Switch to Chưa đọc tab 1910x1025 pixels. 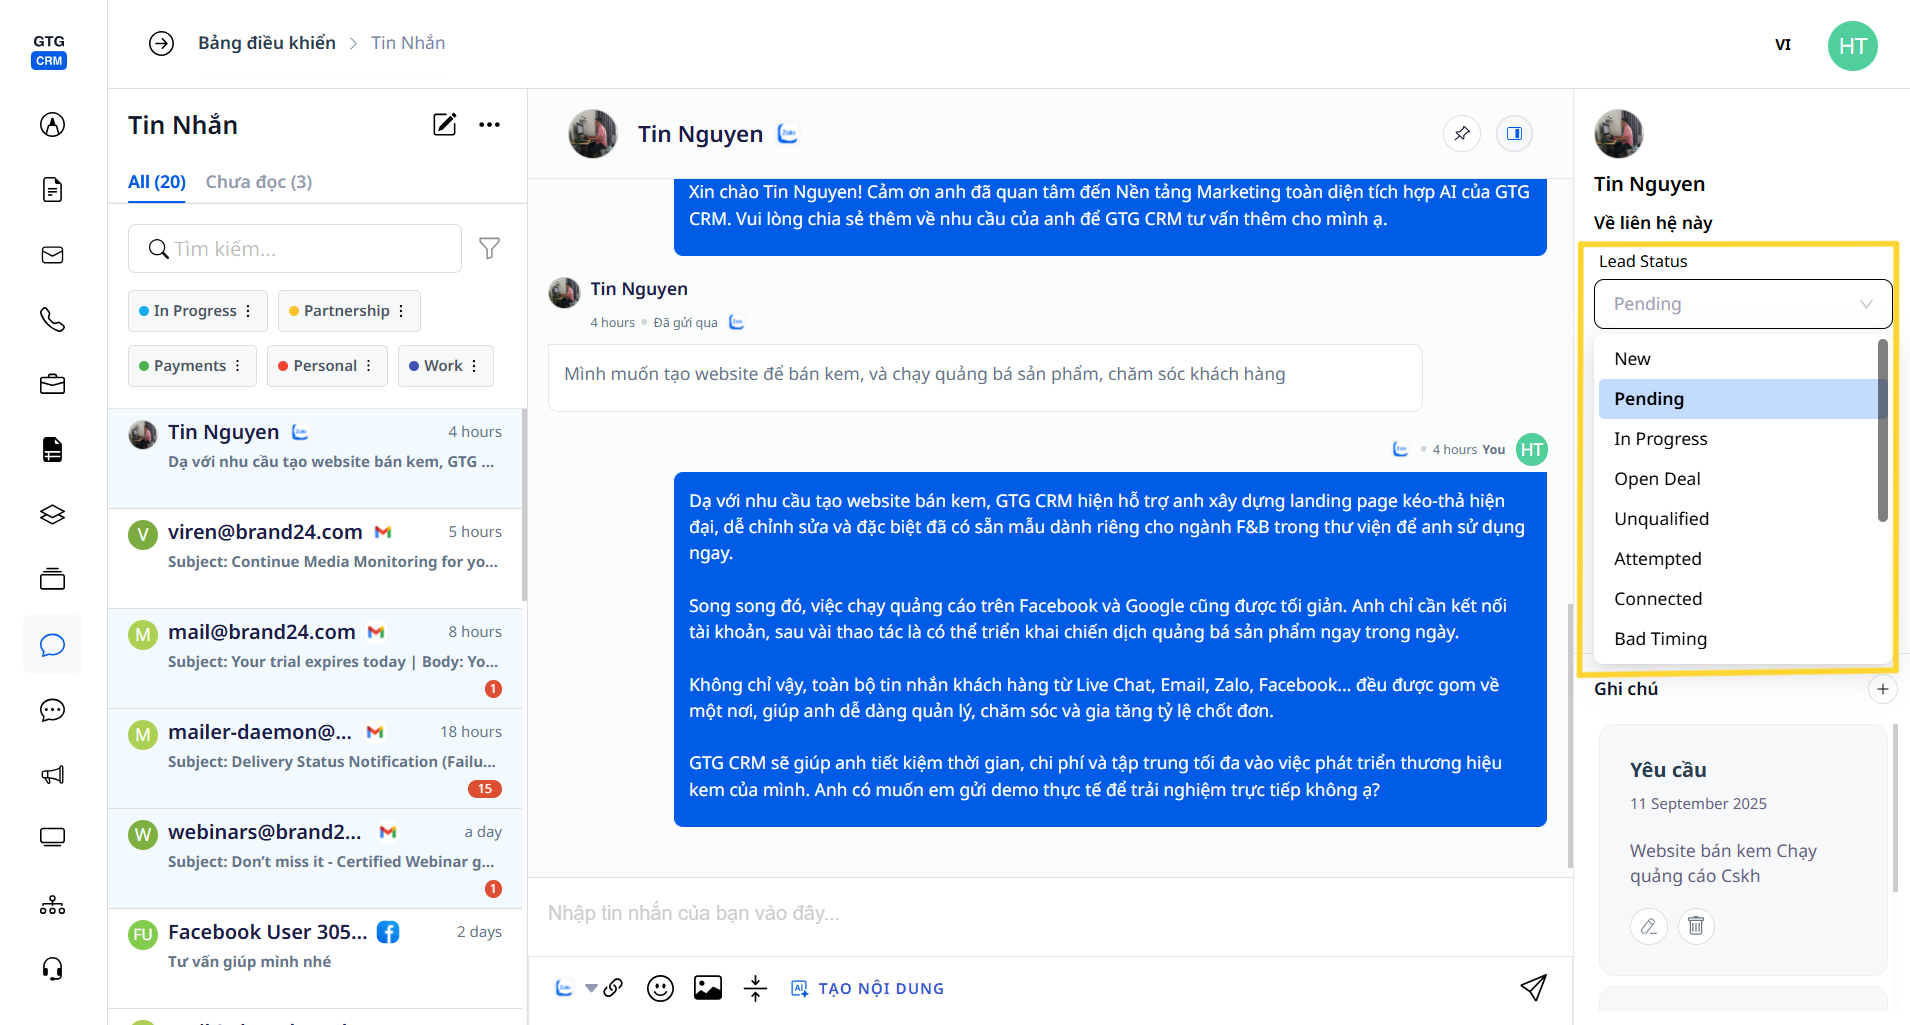pyautogui.click(x=258, y=182)
